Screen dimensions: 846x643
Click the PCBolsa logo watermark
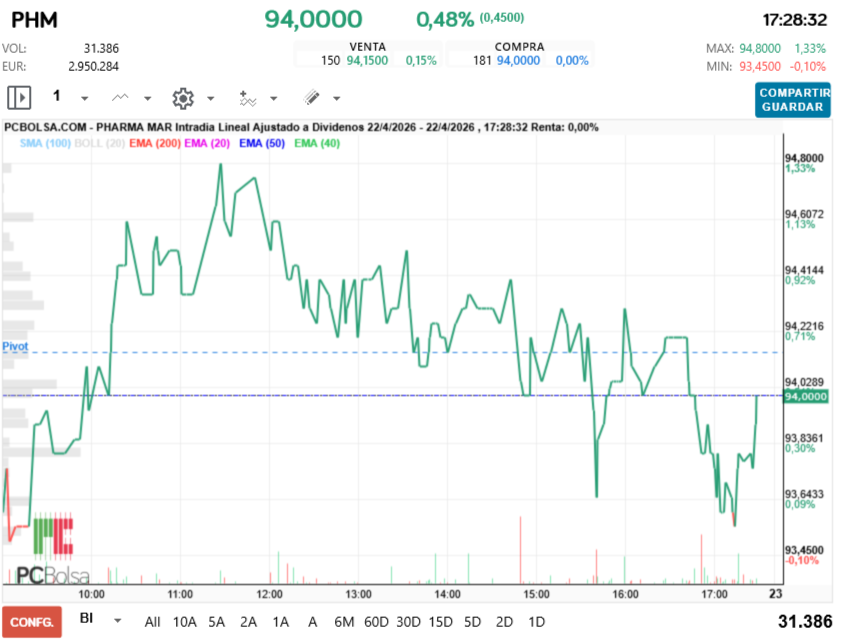(53, 550)
